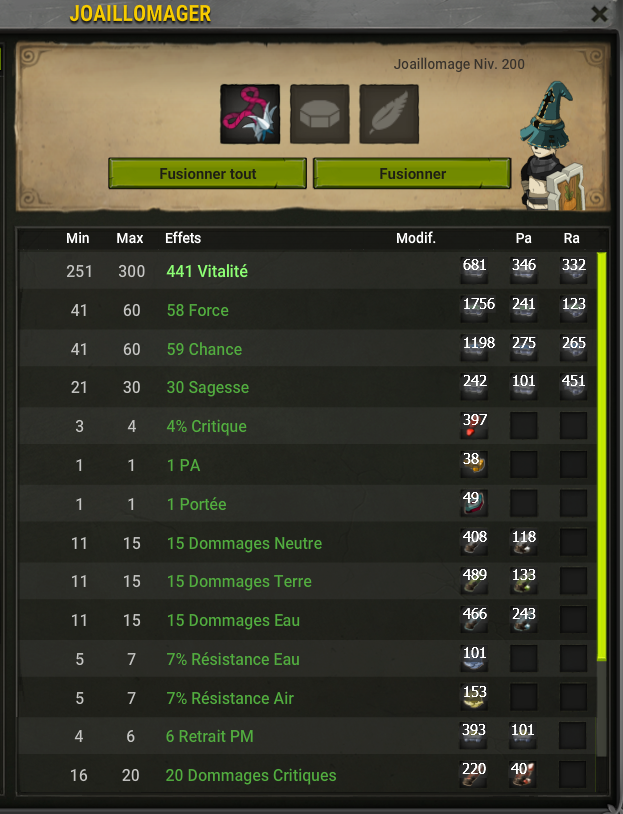Viewport: 623px width, 814px height.
Task: Select the Pa Dommages Critiques rune 40
Action: pos(523,775)
